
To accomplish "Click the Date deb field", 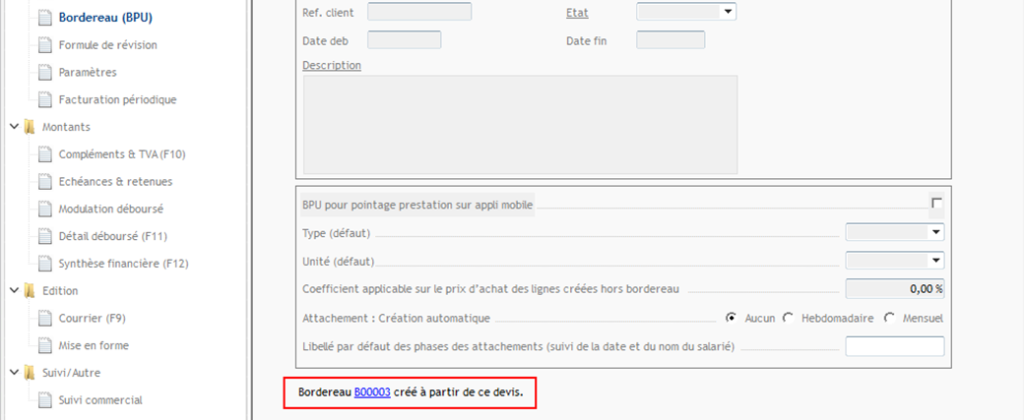I will pyautogui.click(x=404, y=40).
